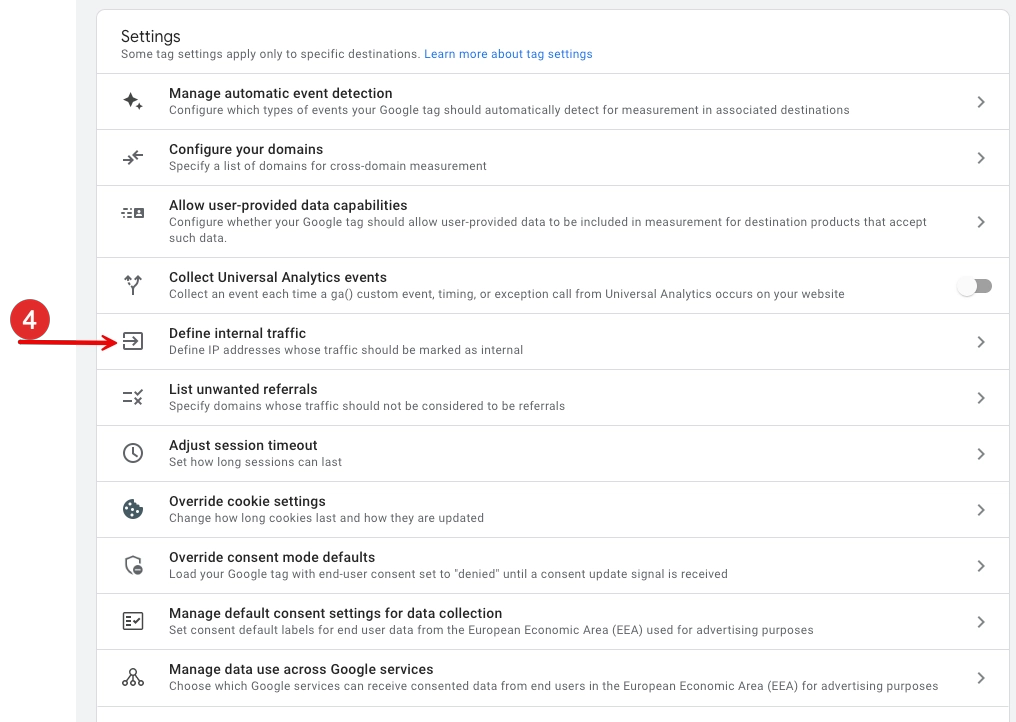Click the red number 4 annotation badge
Image resolution: width=1016 pixels, height=722 pixels.
[x=30, y=320]
